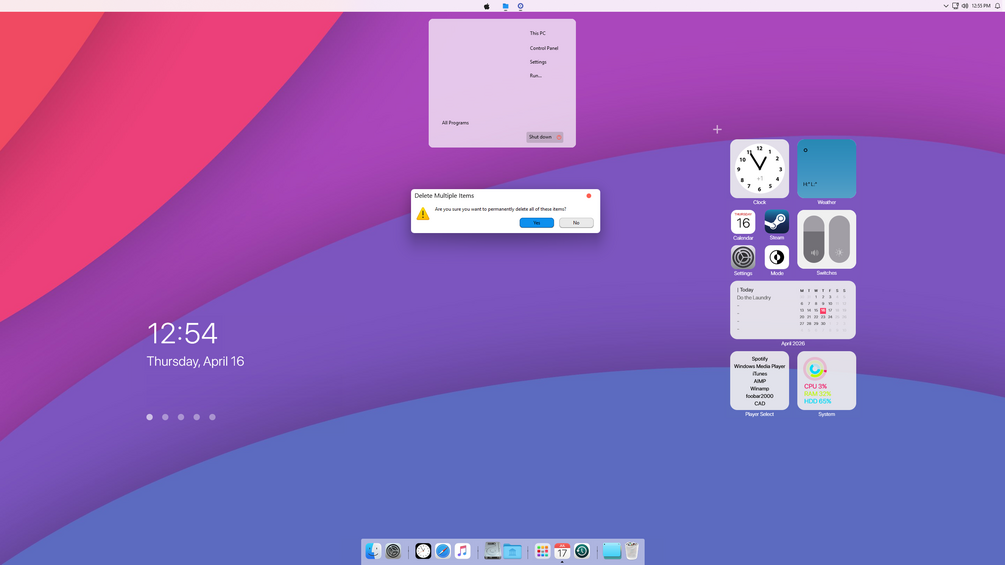Image resolution: width=1005 pixels, height=565 pixels.
Task: Toggle the light/dark Mode widget
Action: point(777,258)
